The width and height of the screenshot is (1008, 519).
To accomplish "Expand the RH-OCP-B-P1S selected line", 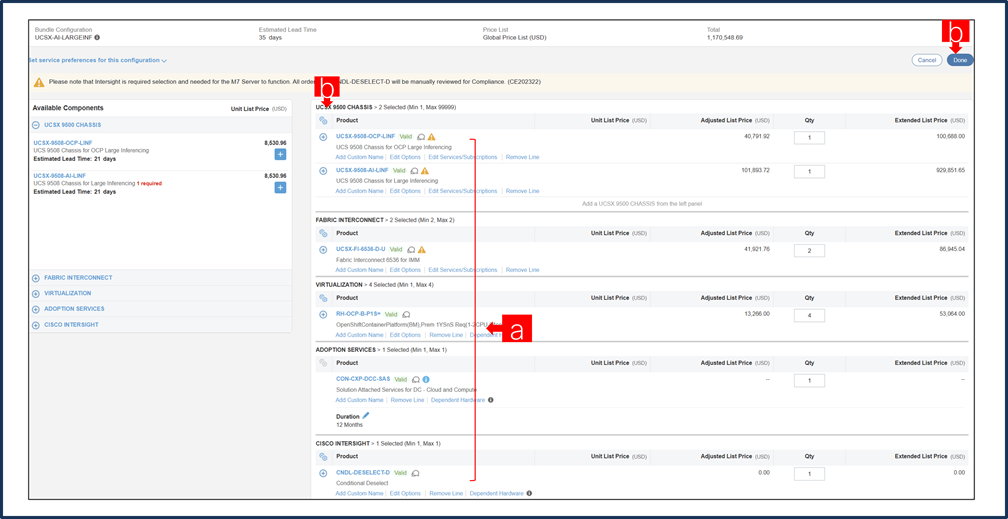I will (323, 314).
